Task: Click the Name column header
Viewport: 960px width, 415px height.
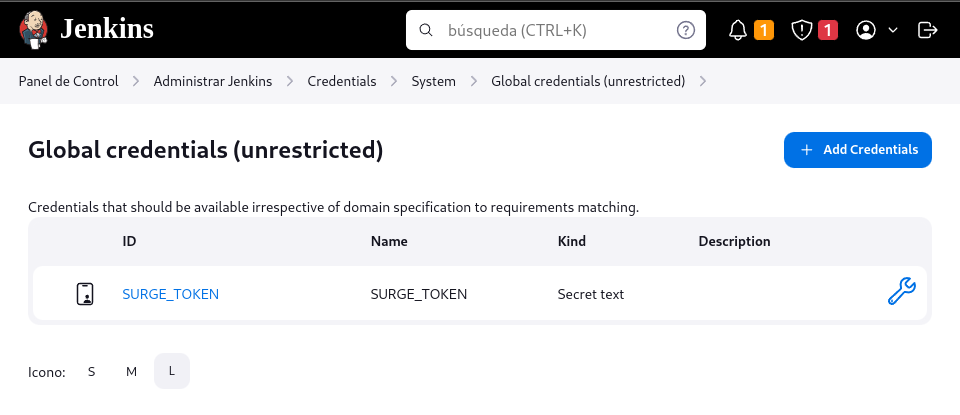Action: pyautogui.click(x=389, y=241)
